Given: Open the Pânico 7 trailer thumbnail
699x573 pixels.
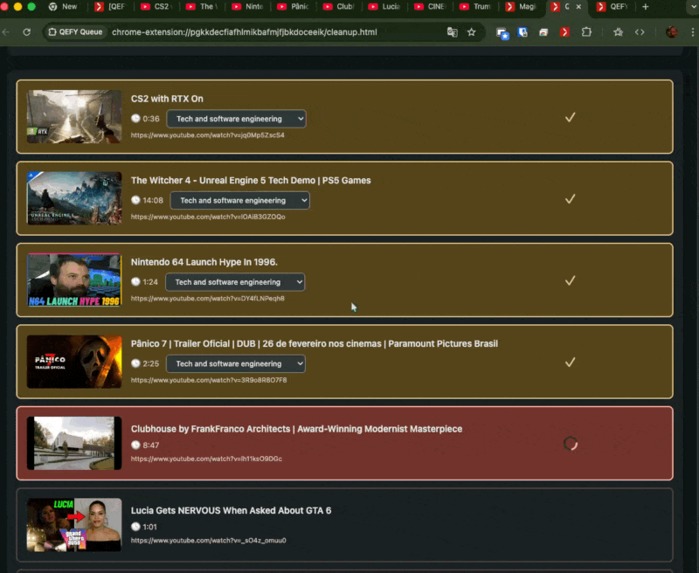Looking at the screenshot, I should click(74, 362).
